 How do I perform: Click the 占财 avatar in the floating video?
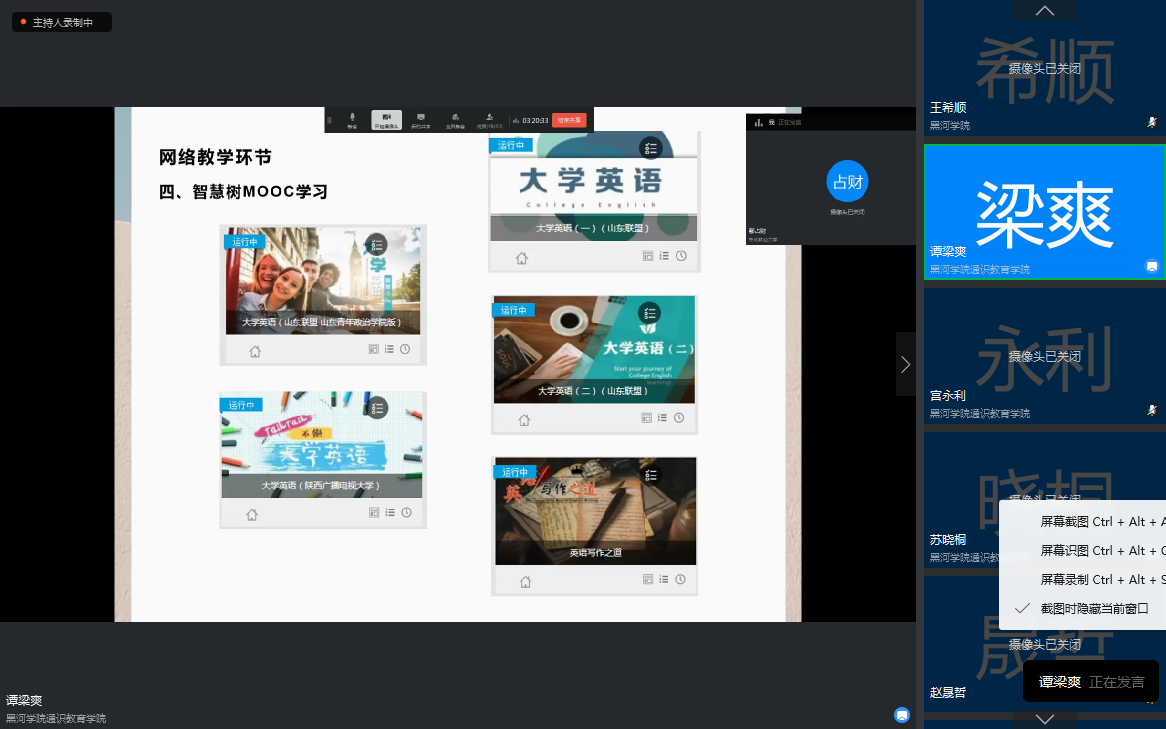coord(847,181)
